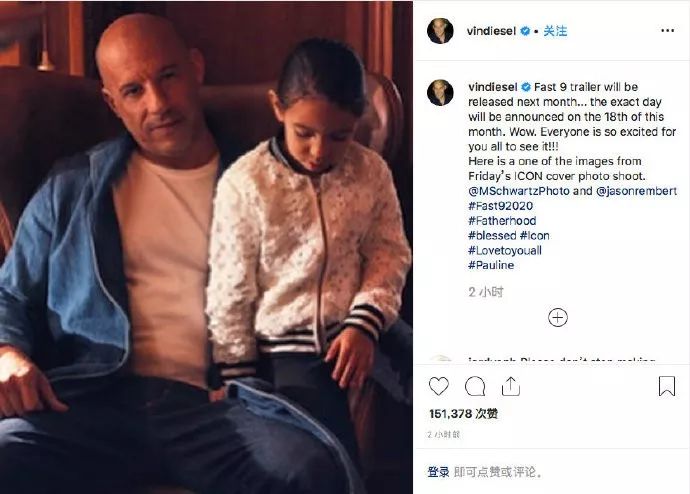Click the 登录 login link
The width and height of the screenshot is (690, 494).
(x=438, y=472)
